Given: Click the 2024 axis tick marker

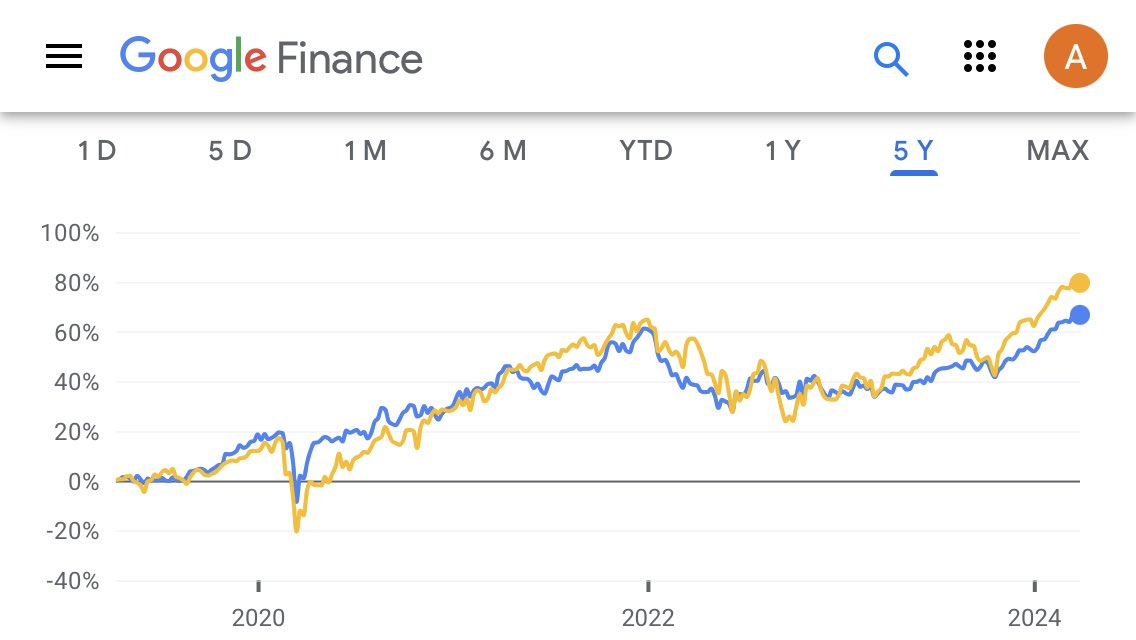Looking at the screenshot, I should click(1035, 586).
